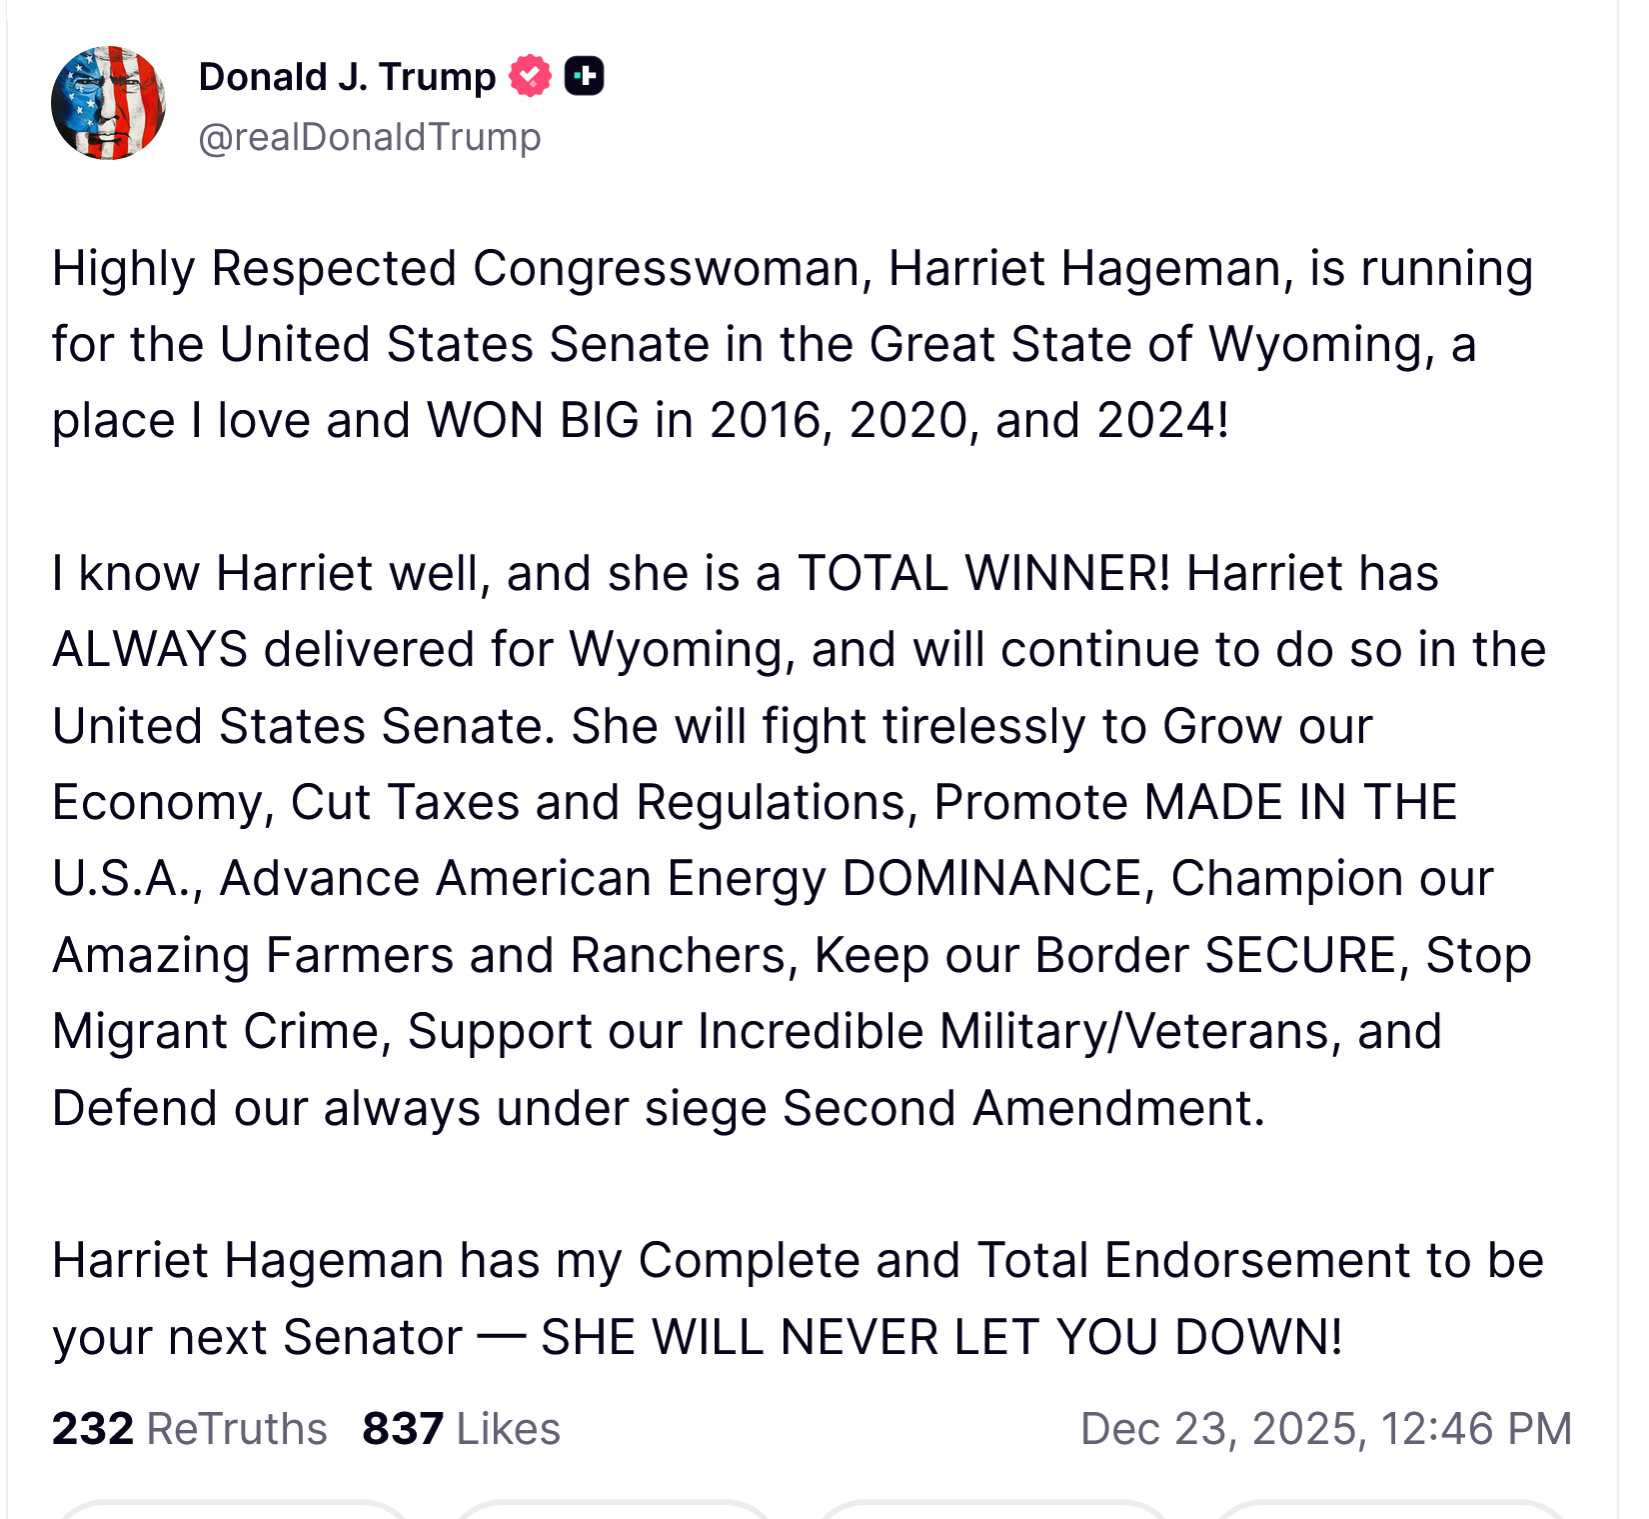Screen dimensions: 1649x1519
Task: View the 837 Likes list
Action: point(461,1428)
